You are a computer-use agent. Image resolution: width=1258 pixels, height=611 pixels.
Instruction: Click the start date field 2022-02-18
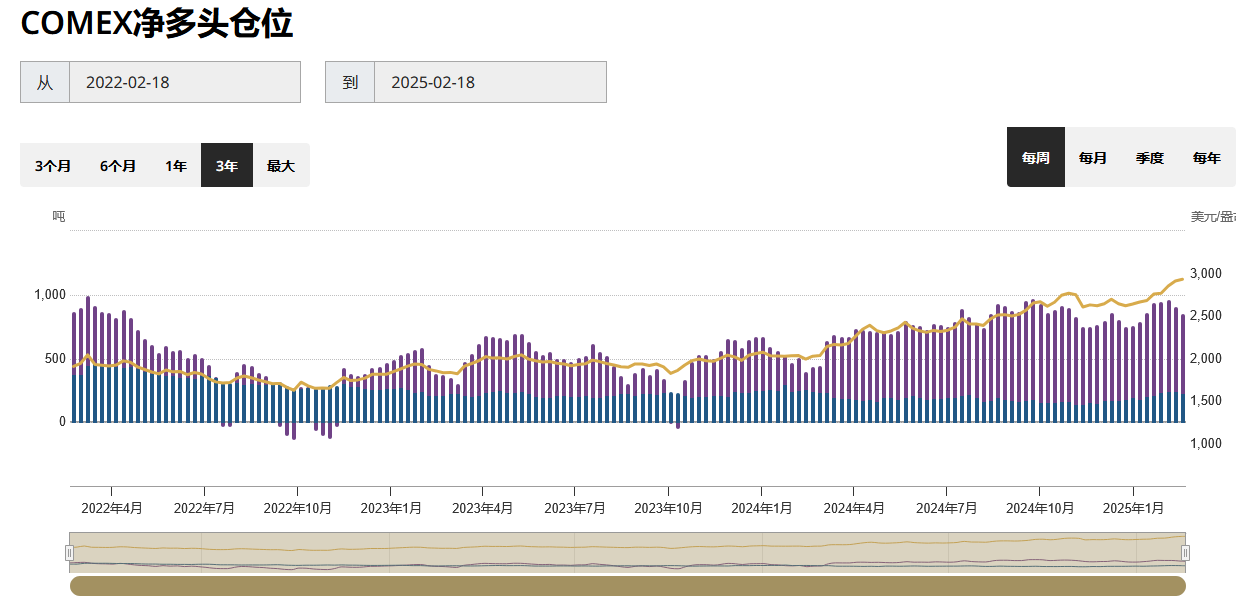184,82
